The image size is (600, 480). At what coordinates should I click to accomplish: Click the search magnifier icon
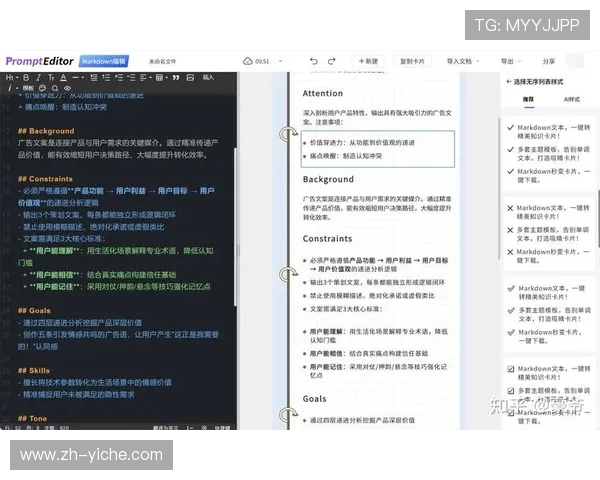55,88
